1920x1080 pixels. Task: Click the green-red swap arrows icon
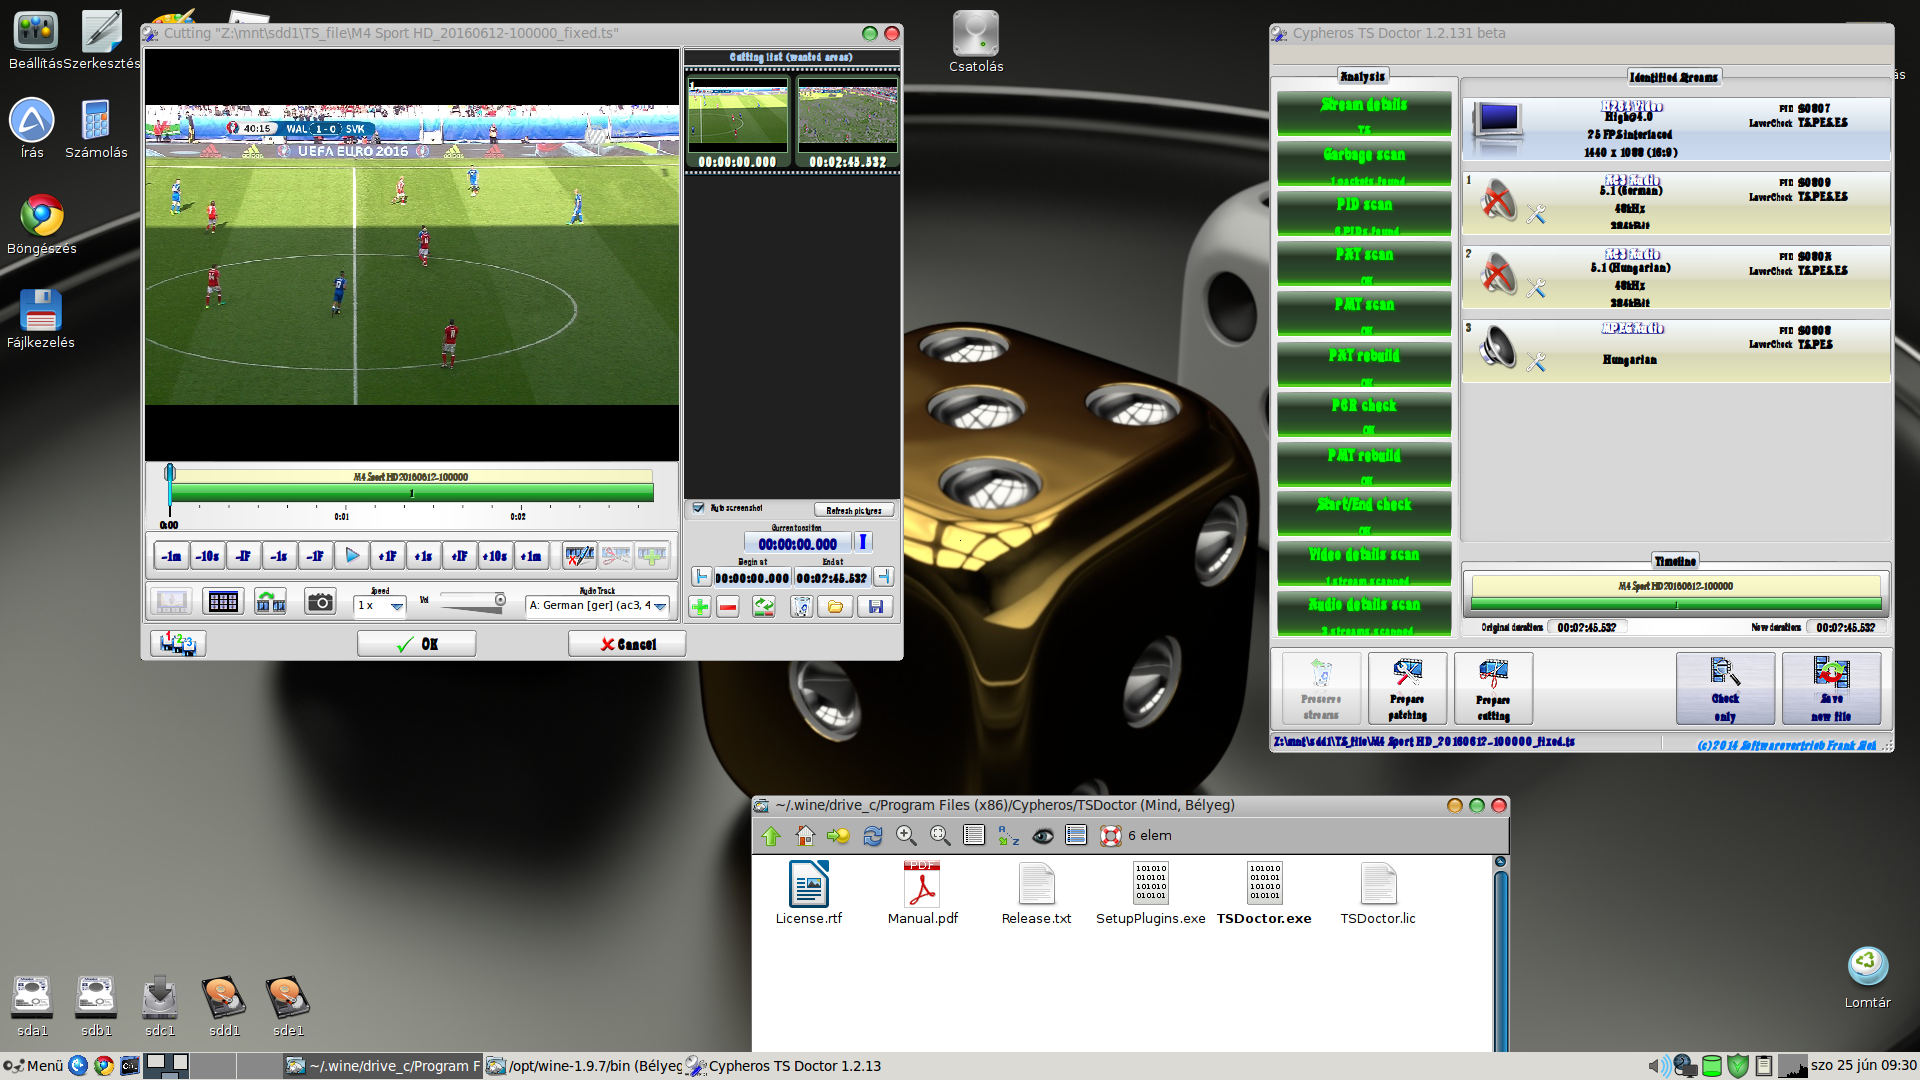click(764, 607)
